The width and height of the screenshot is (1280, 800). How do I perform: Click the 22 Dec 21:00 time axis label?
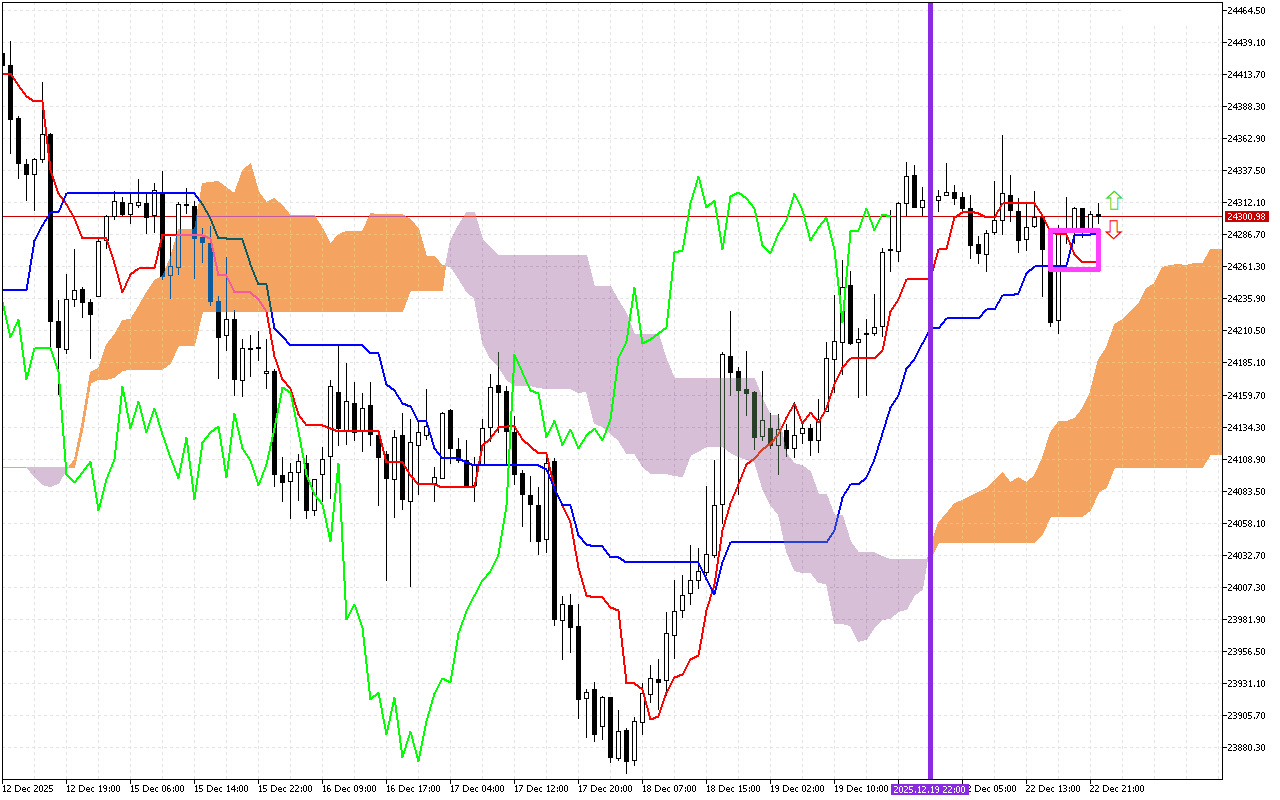tap(1116, 789)
